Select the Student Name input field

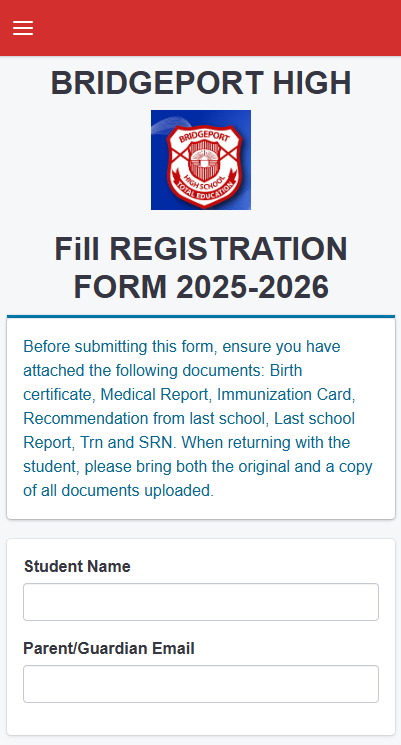pos(201,602)
